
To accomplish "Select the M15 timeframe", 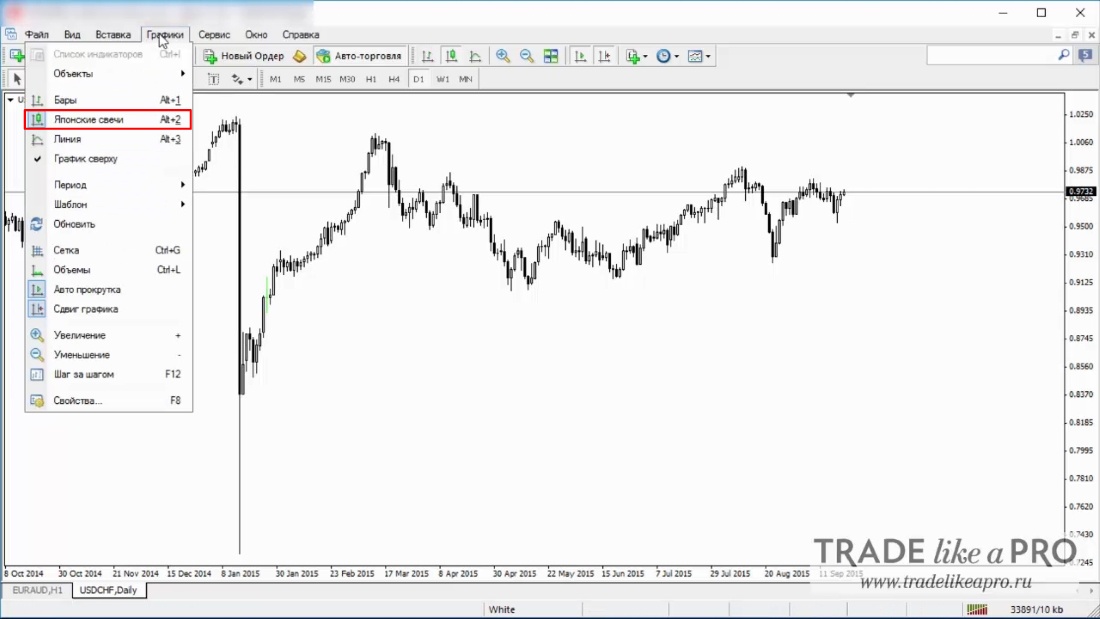I will tap(323, 79).
